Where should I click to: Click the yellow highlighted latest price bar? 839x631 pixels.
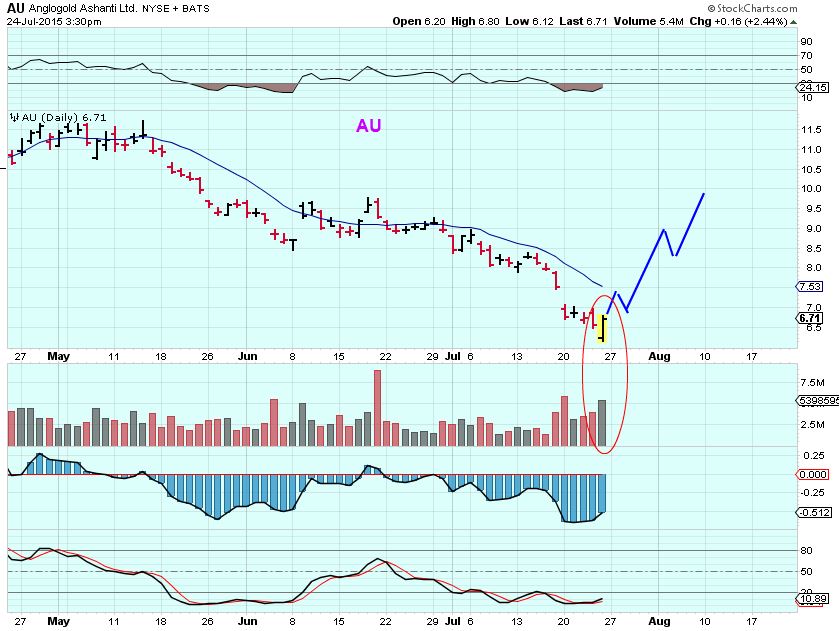(602, 329)
